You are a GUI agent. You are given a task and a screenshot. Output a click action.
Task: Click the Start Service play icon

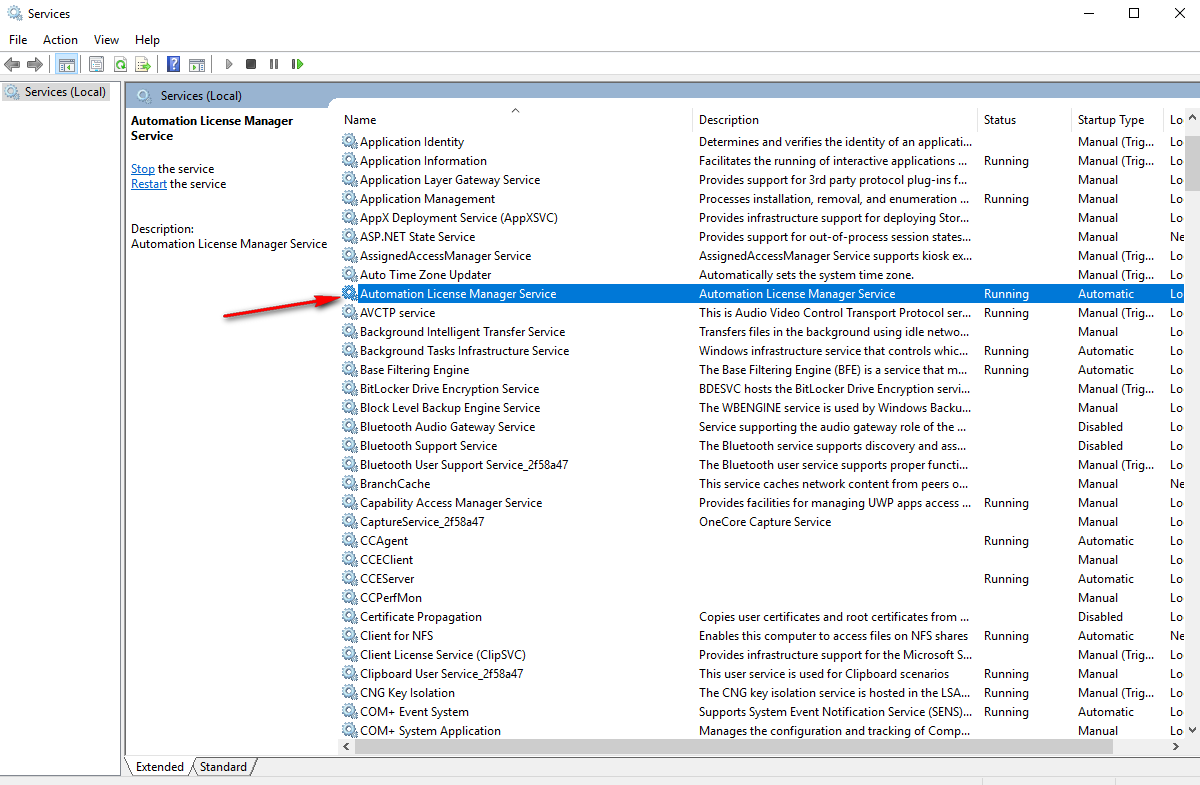click(x=229, y=64)
